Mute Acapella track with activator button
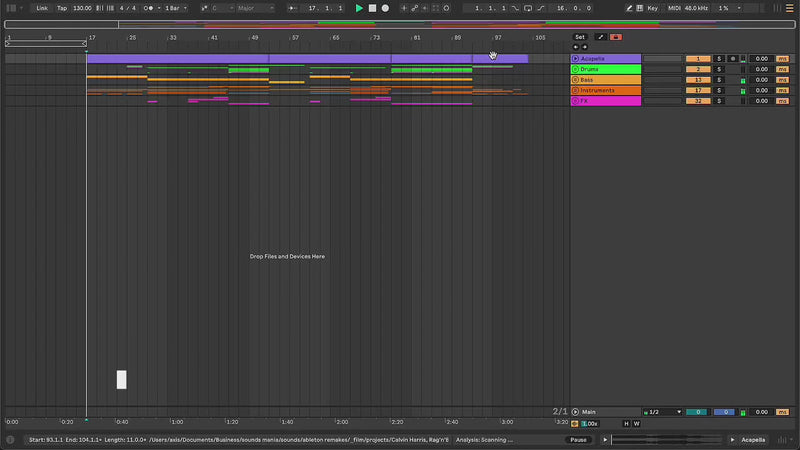800x450 pixels. pos(697,59)
